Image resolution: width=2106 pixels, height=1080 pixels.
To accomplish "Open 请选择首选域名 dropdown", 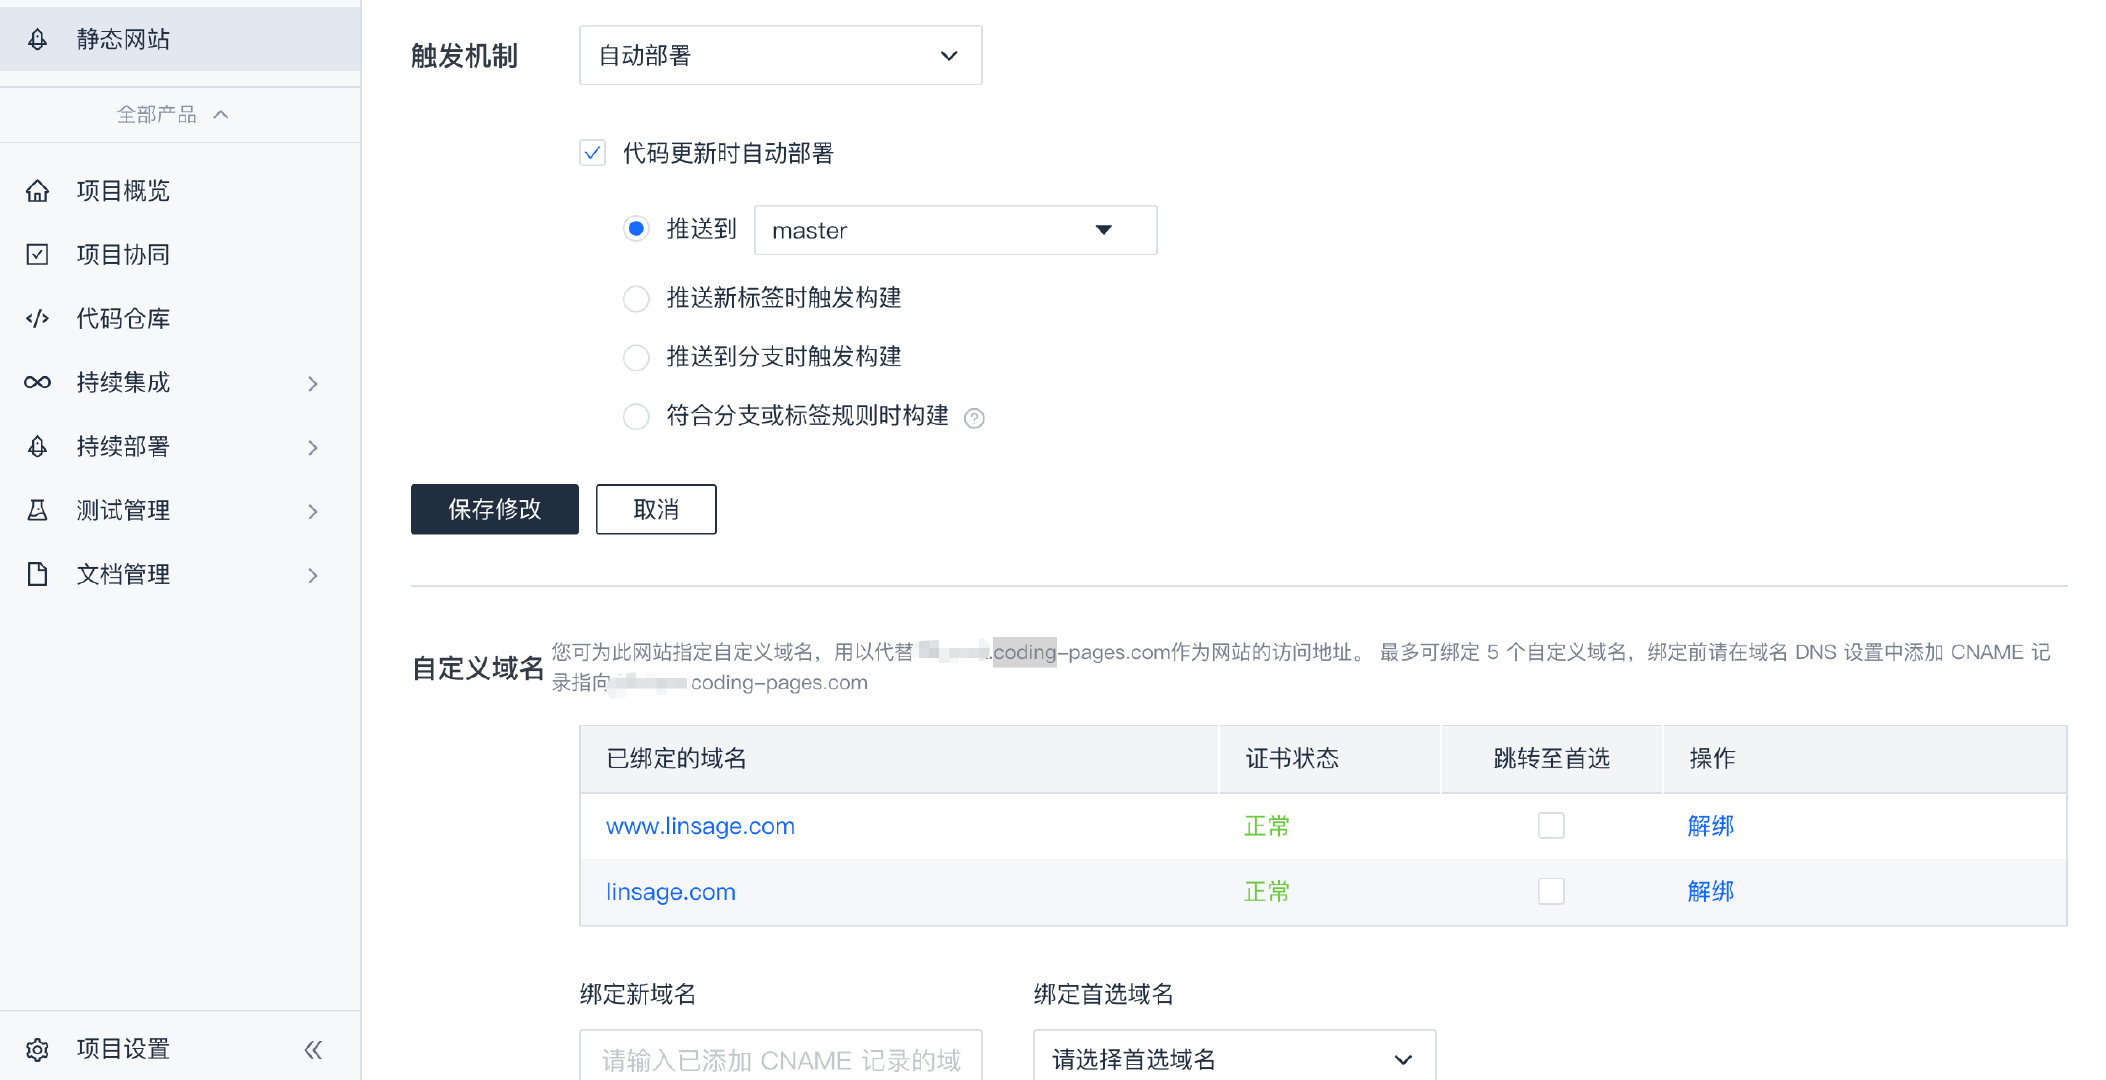I will pos(1234,1058).
